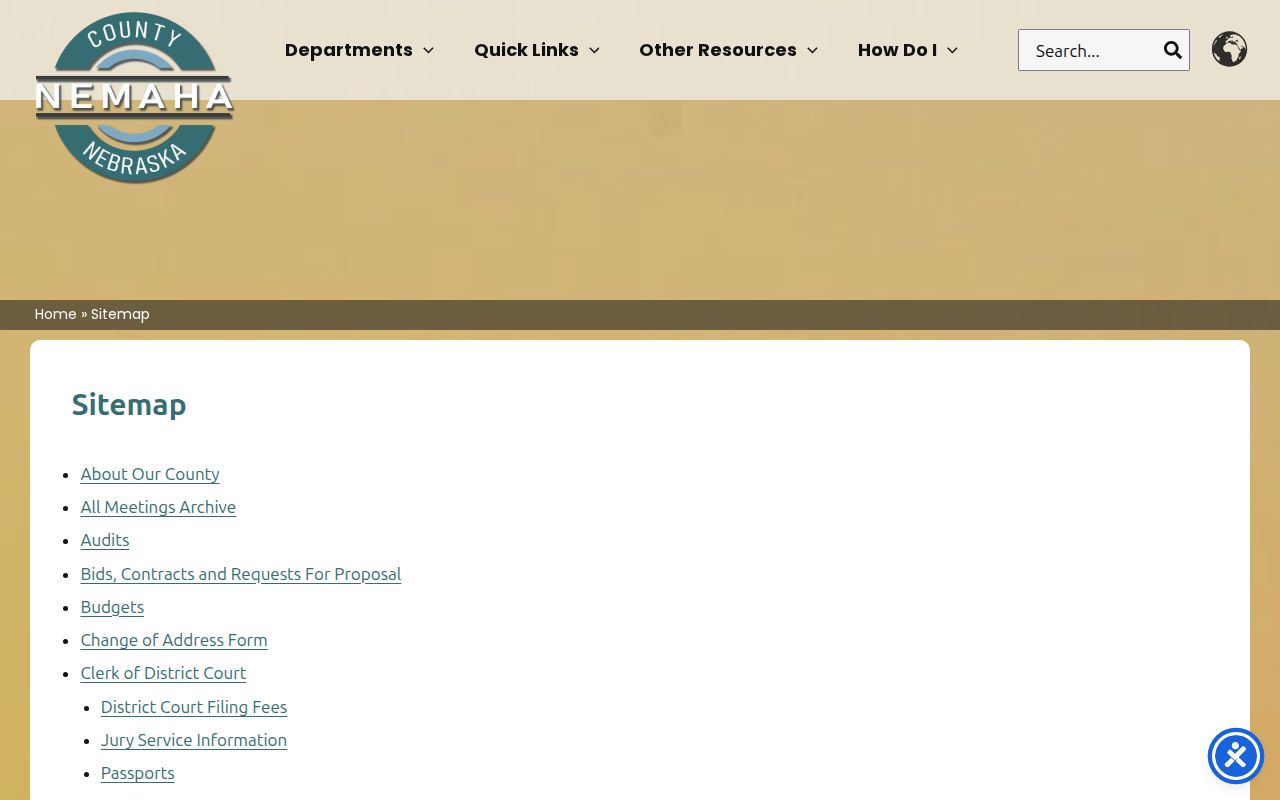Click the search magnifier icon
Image resolution: width=1280 pixels, height=800 pixels.
(1172, 50)
